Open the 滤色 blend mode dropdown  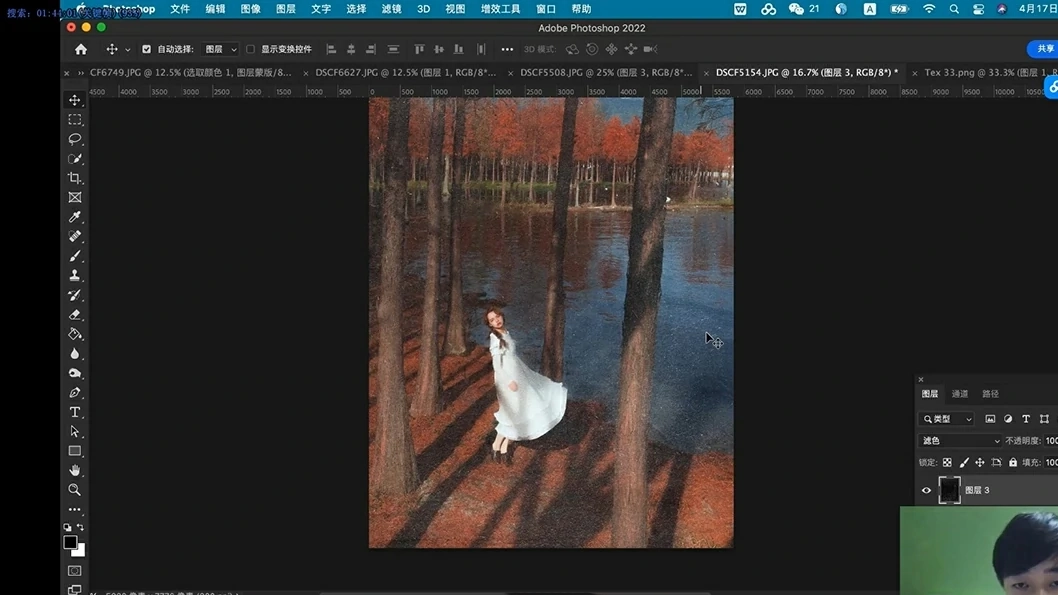pos(959,441)
